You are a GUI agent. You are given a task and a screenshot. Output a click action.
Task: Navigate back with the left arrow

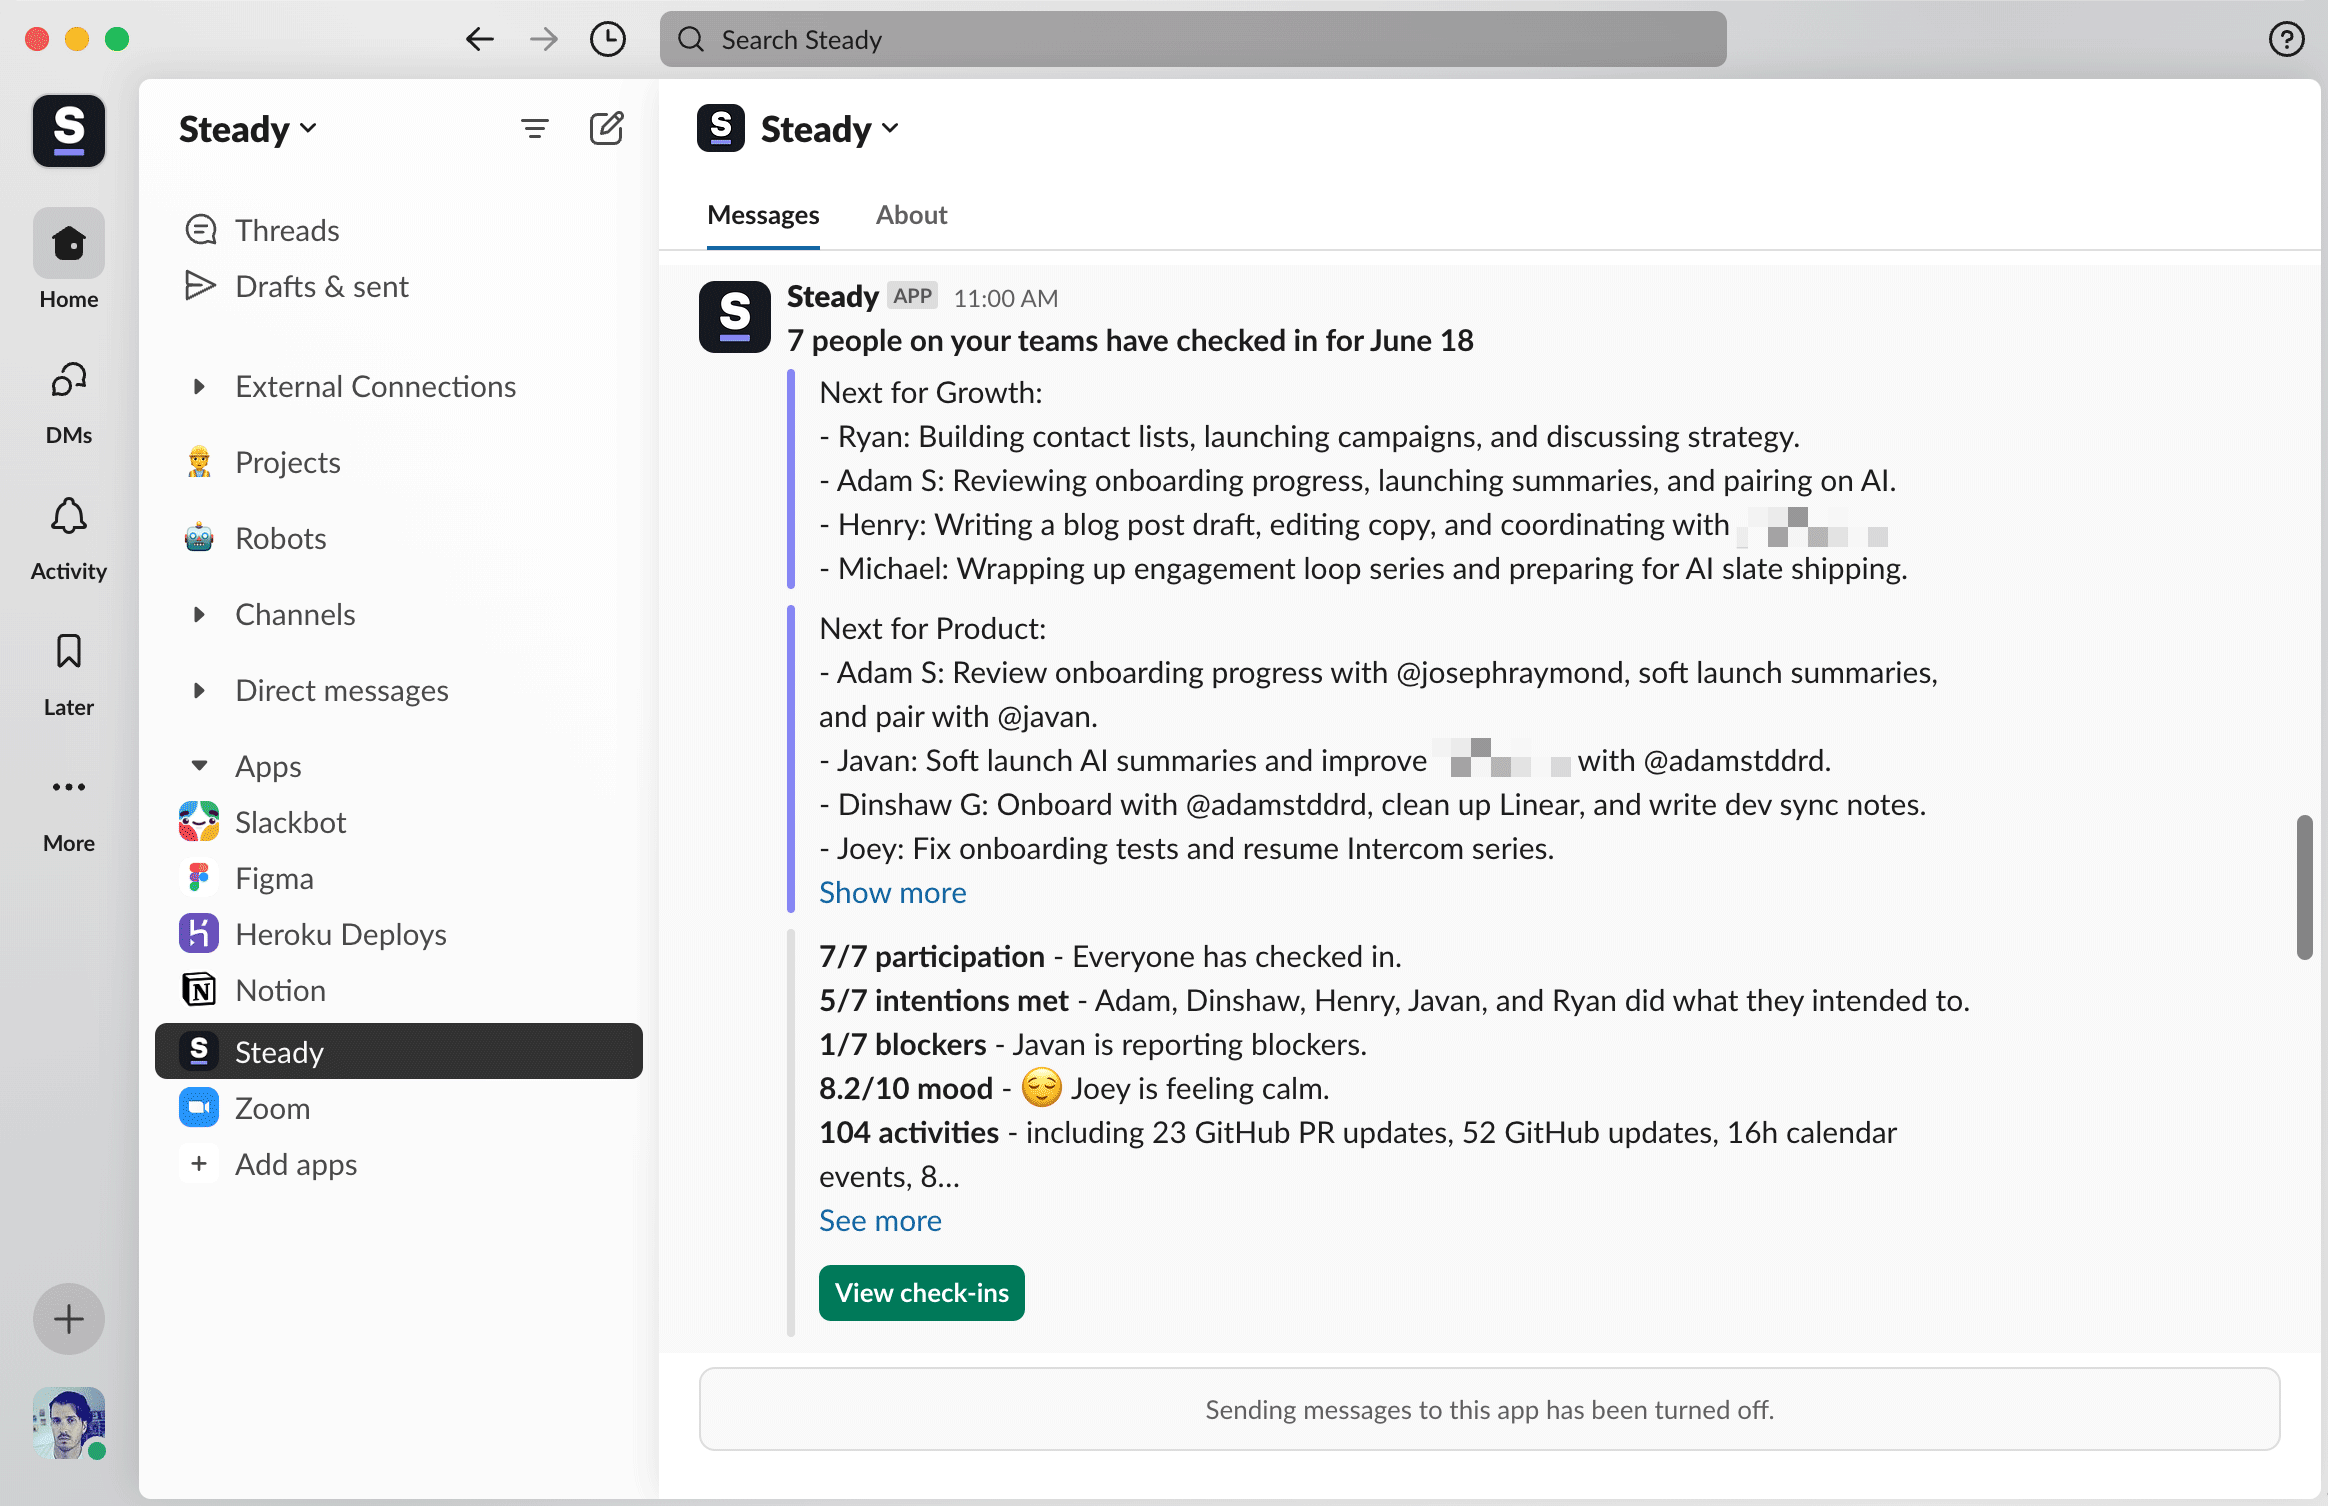[x=480, y=39]
